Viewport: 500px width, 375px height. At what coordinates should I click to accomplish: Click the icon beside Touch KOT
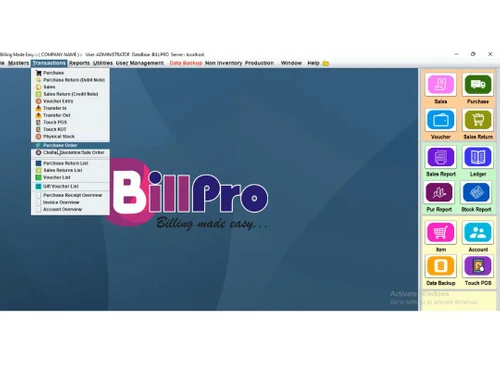tap(38, 129)
